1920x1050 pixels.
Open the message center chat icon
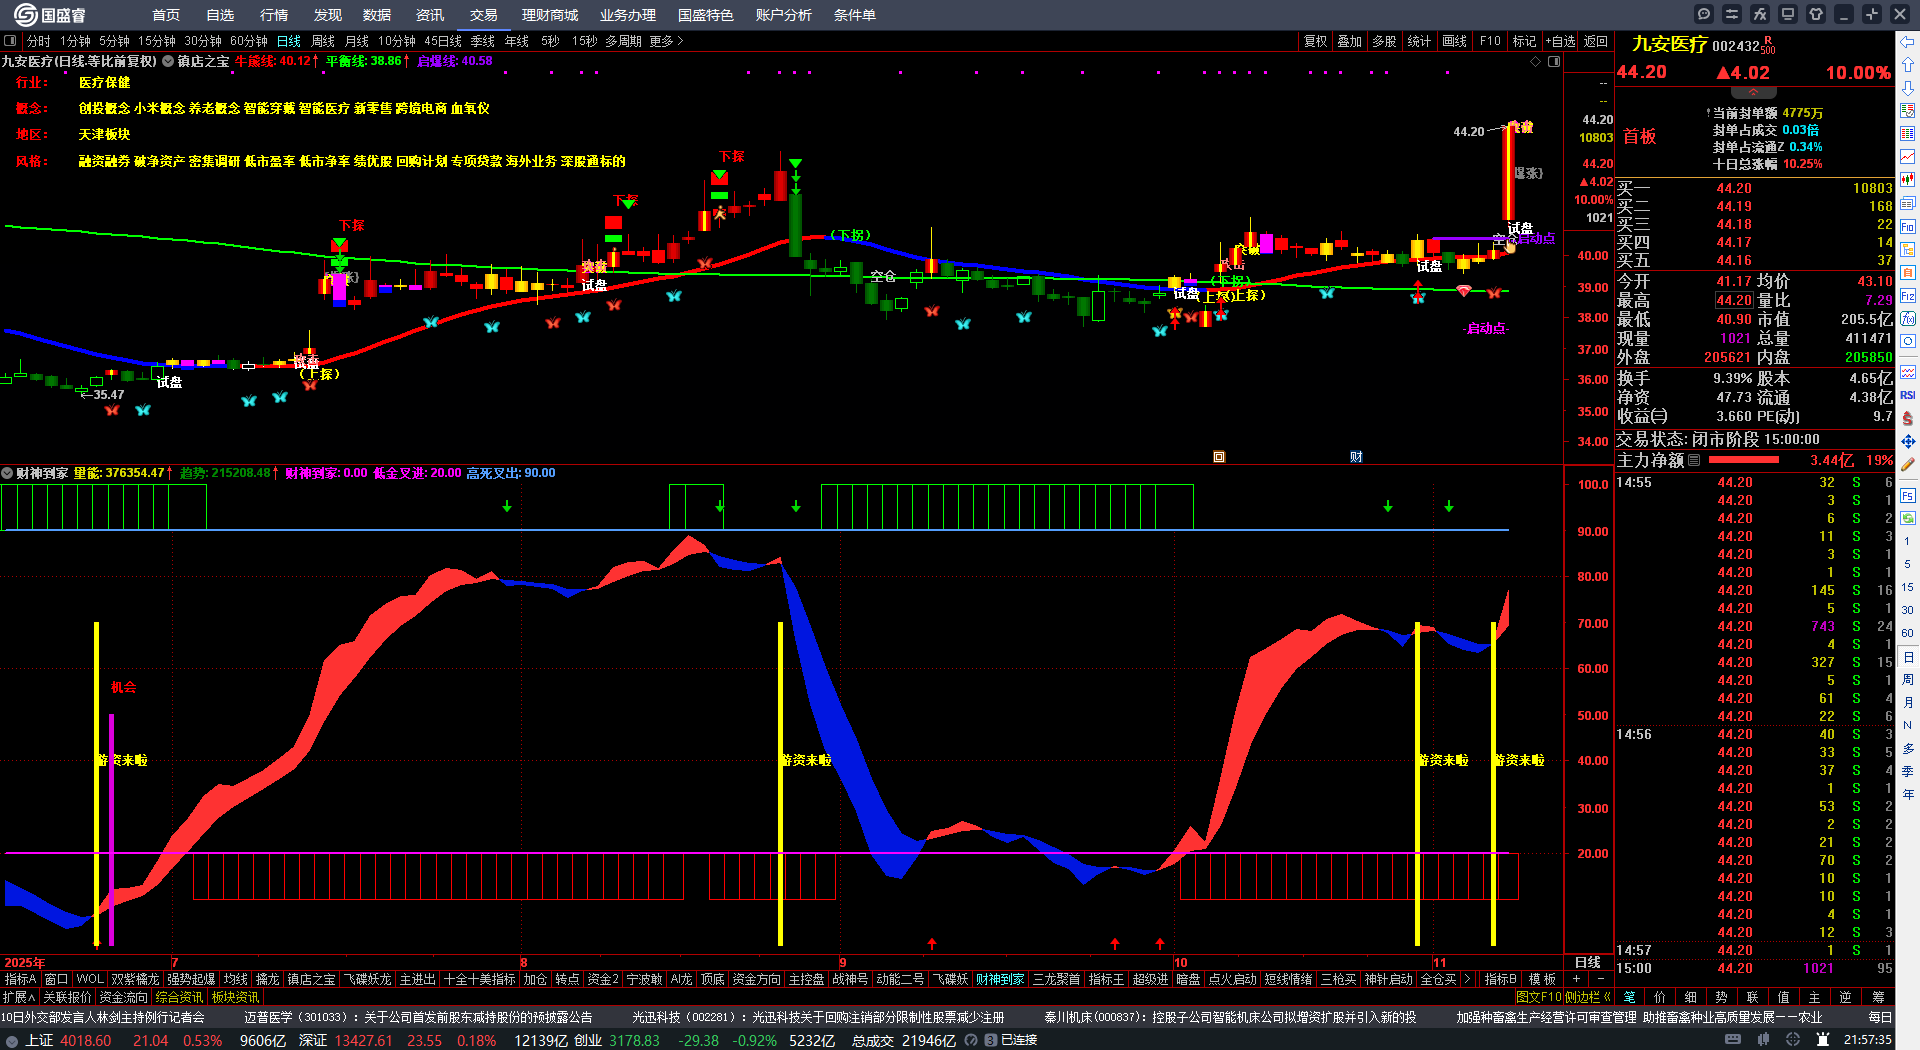click(1704, 14)
